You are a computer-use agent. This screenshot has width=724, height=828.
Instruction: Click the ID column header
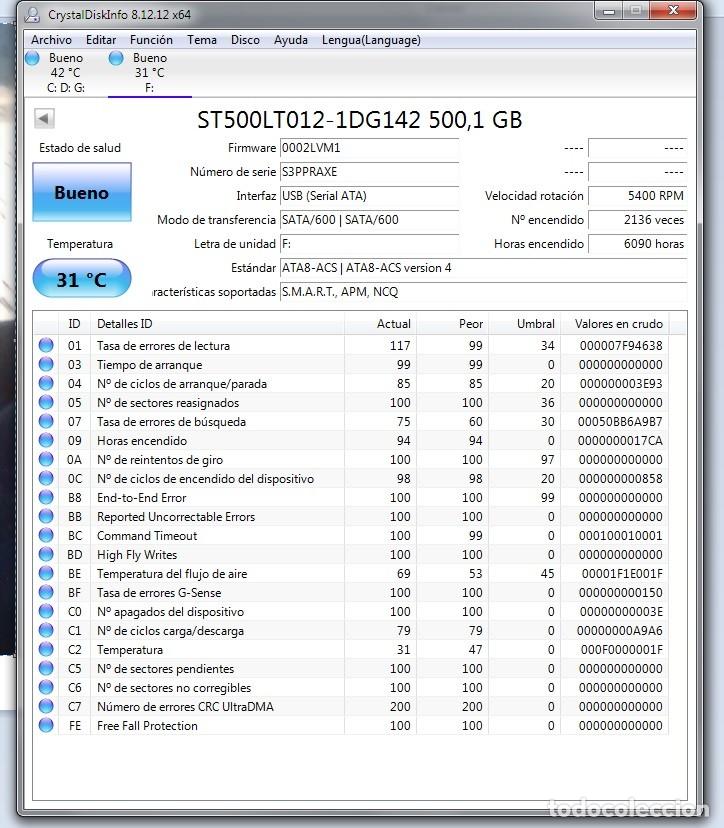pyautogui.click(x=74, y=324)
